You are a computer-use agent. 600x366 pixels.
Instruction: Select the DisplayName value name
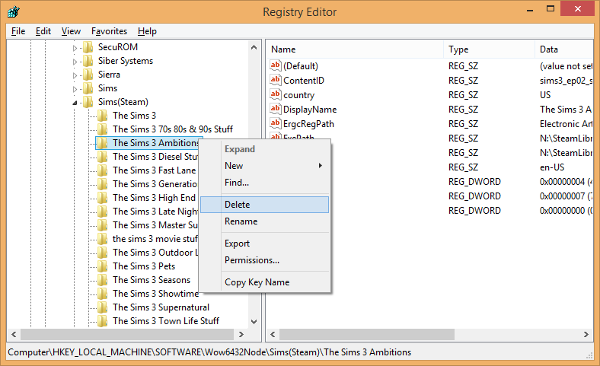pos(310,109)
